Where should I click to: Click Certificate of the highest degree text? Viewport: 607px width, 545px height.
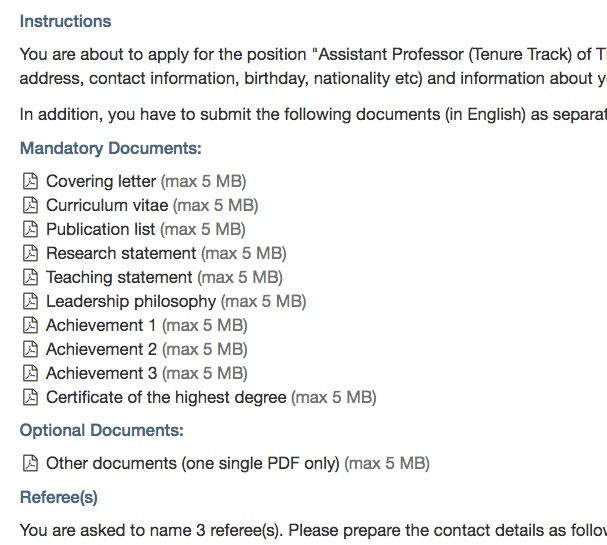166,397
